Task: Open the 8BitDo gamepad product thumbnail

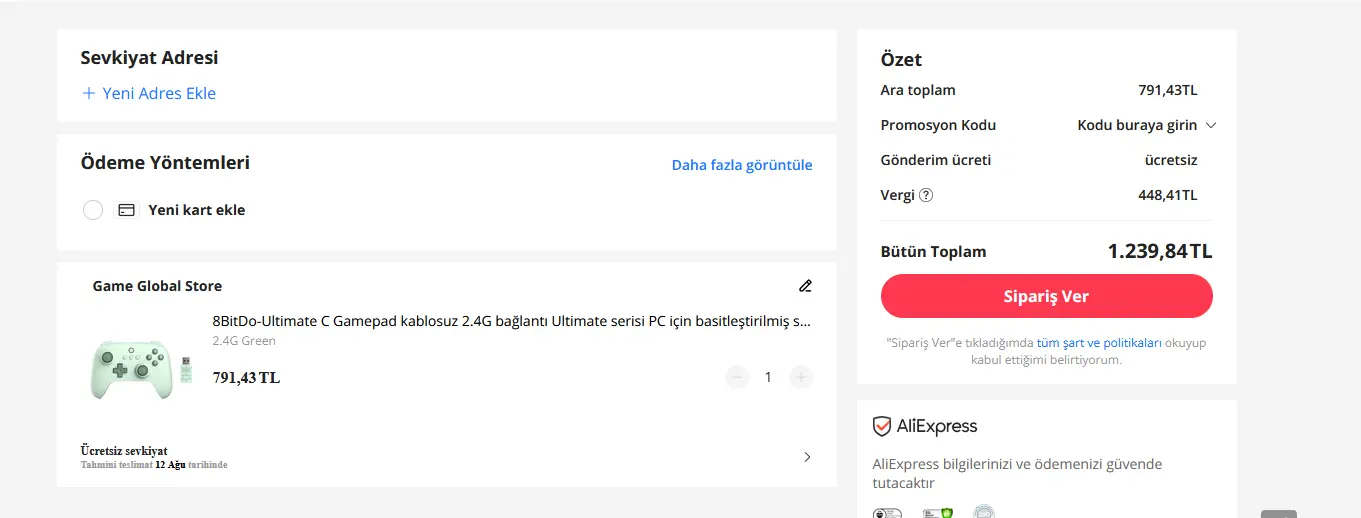Action: (x=143, y=370)
